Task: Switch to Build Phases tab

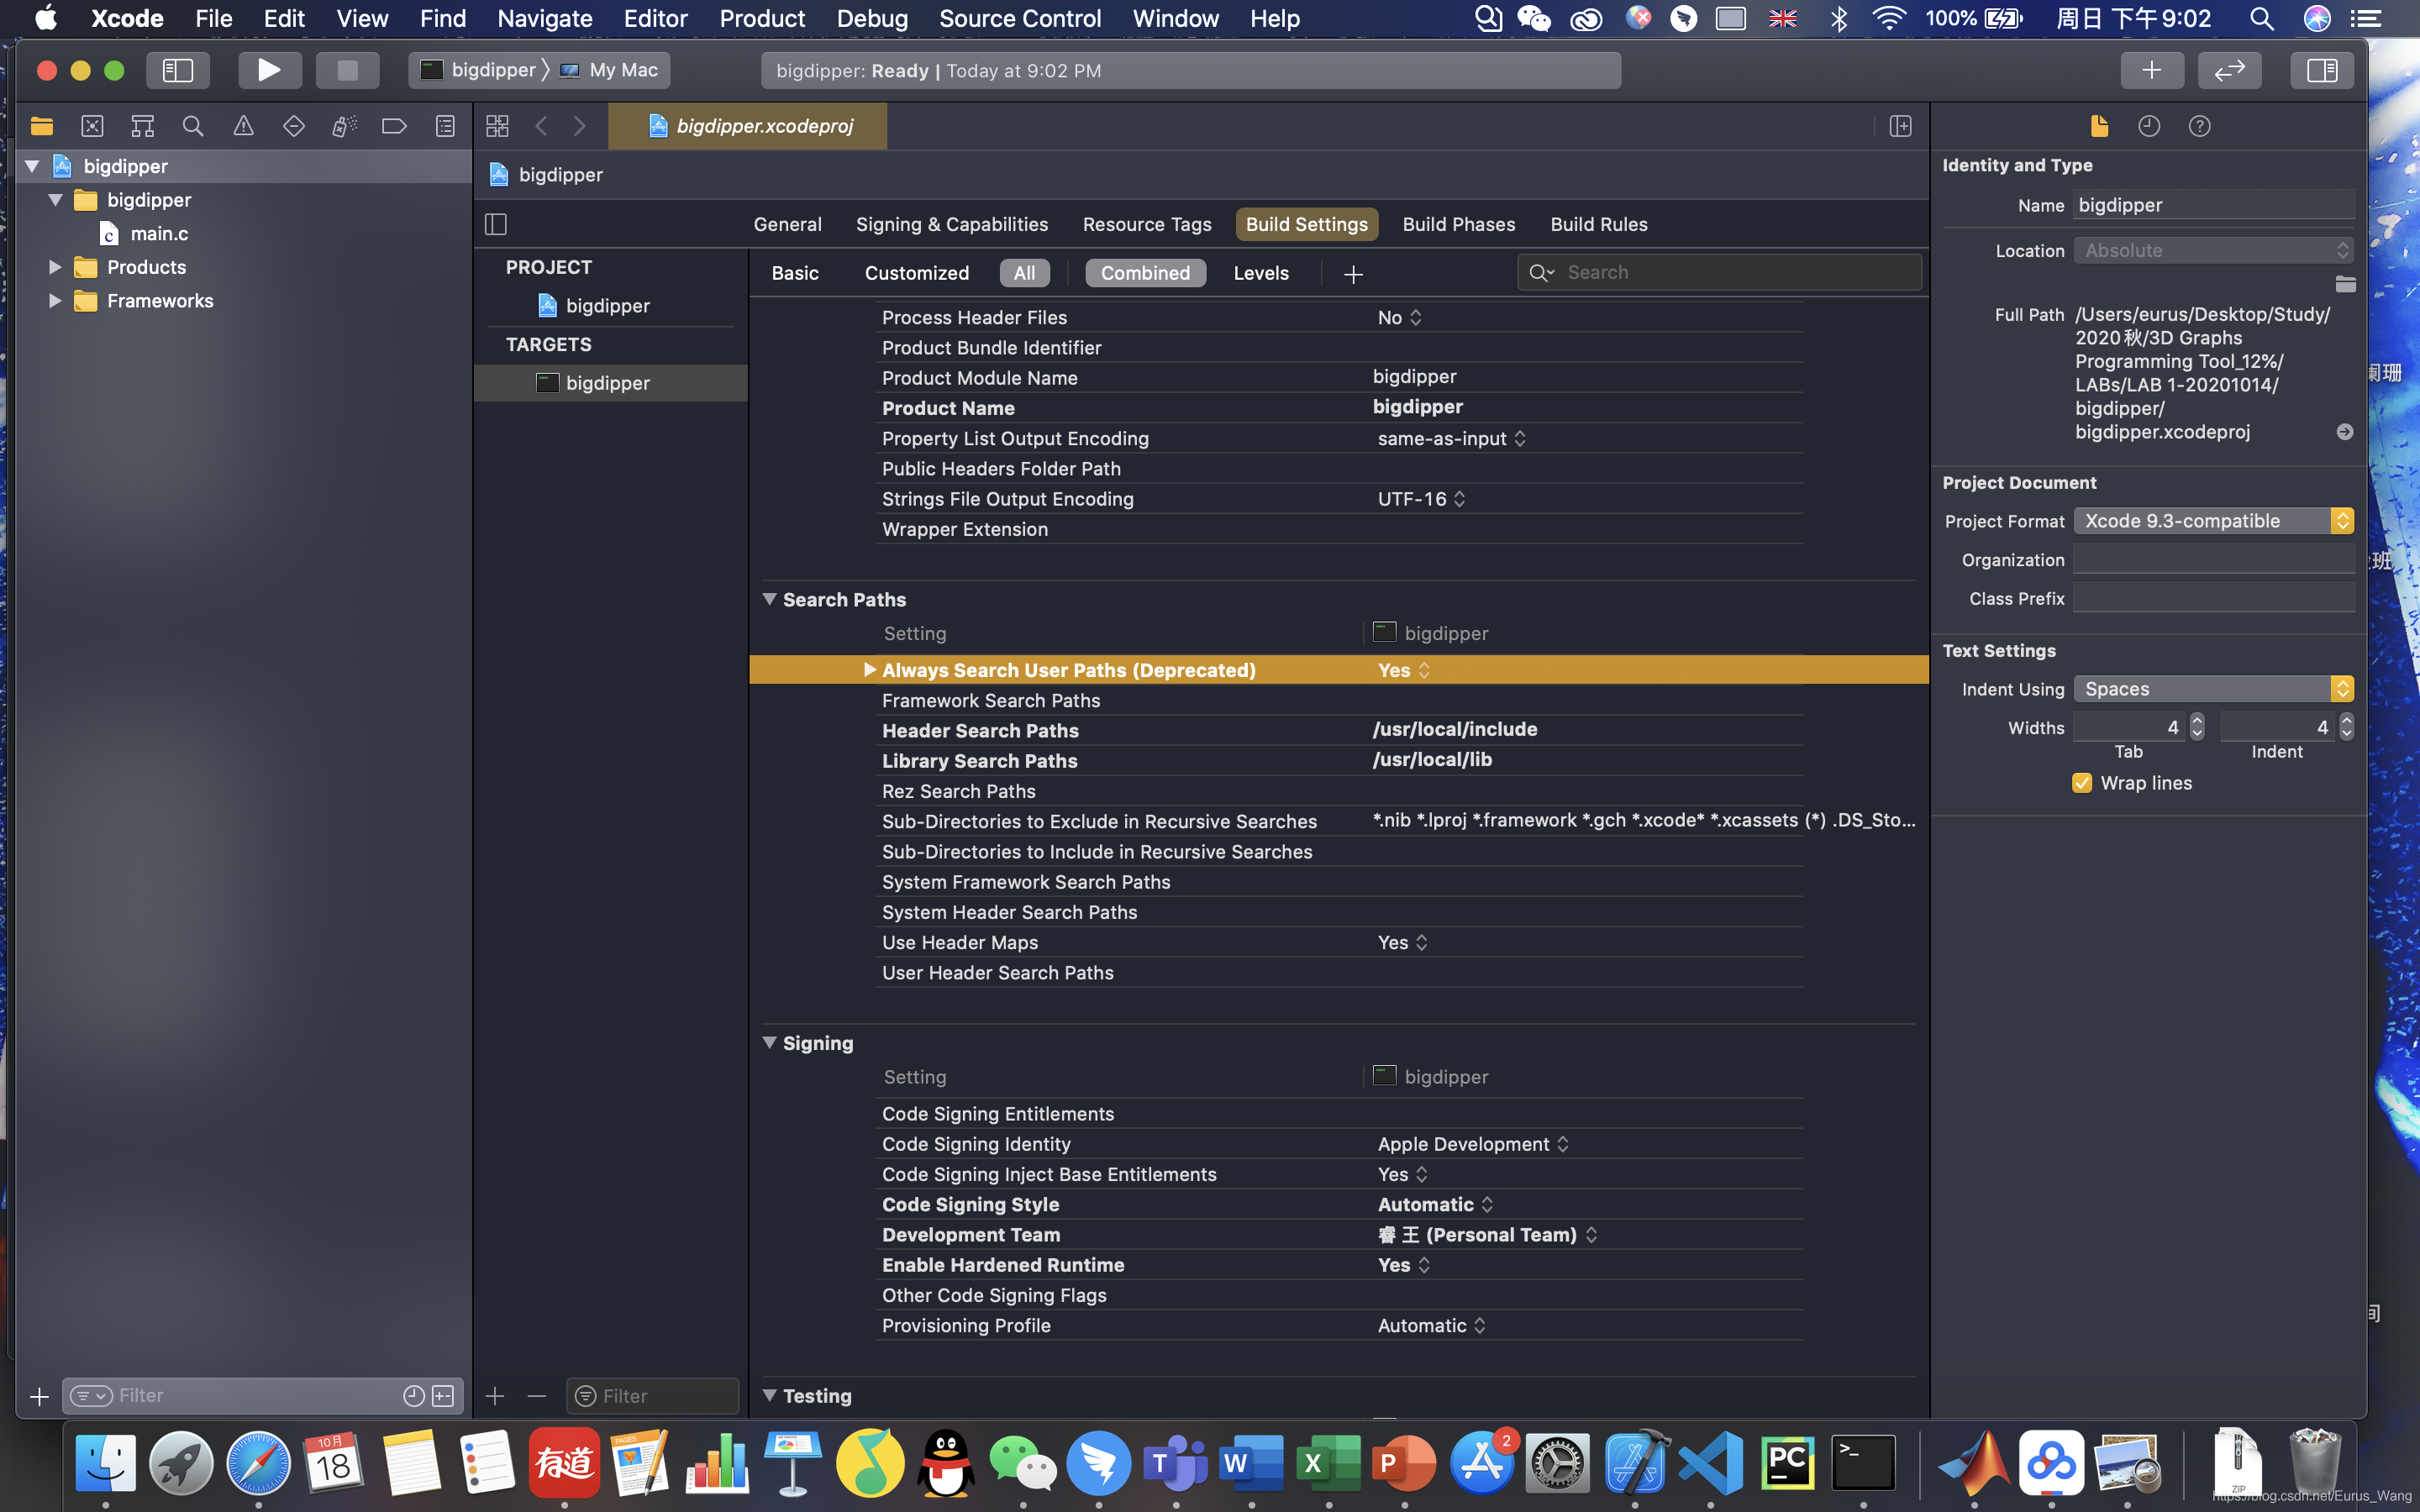Action: (x=1458, y=224)
